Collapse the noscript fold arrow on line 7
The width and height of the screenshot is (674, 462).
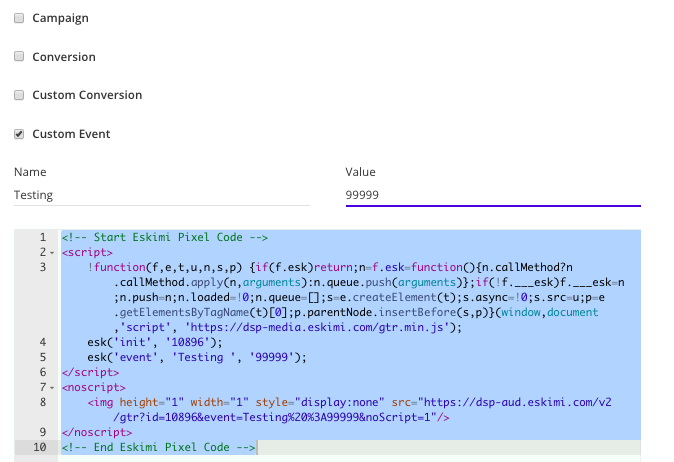click(52, 388)
